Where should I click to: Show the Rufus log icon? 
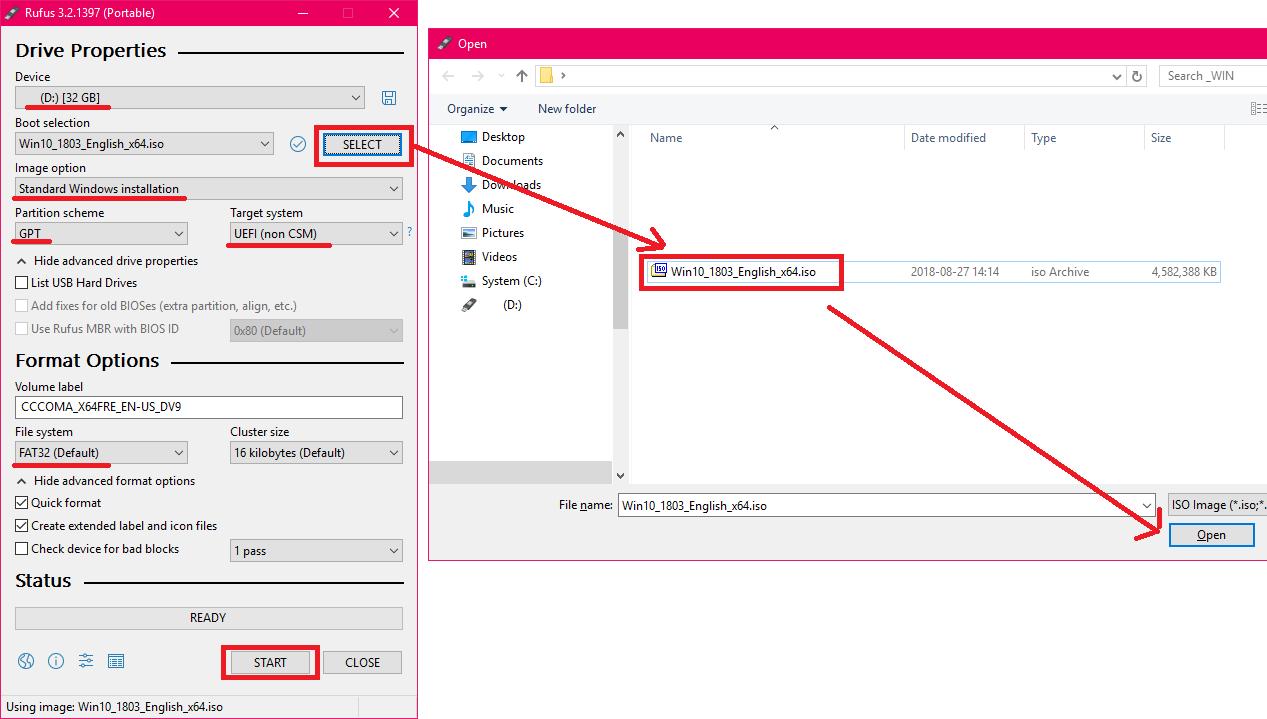pos(116,661)
